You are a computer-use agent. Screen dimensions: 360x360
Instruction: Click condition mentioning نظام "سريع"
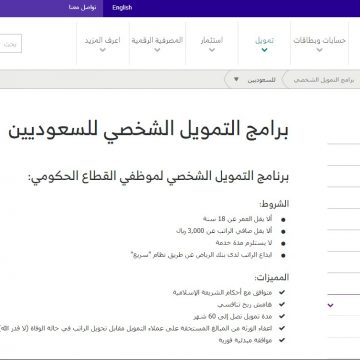[201, 255]
